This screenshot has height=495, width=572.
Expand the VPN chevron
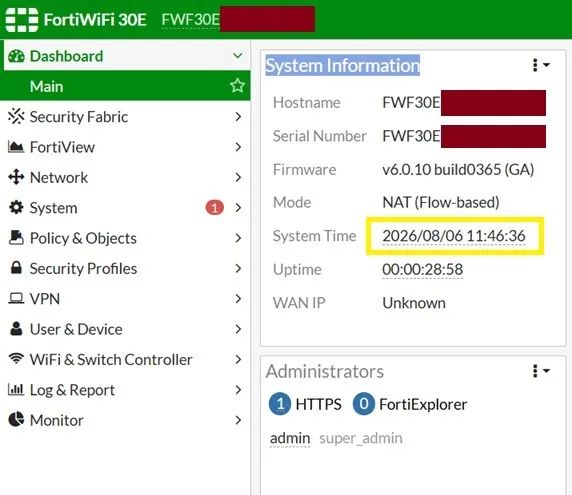[239, 299]
